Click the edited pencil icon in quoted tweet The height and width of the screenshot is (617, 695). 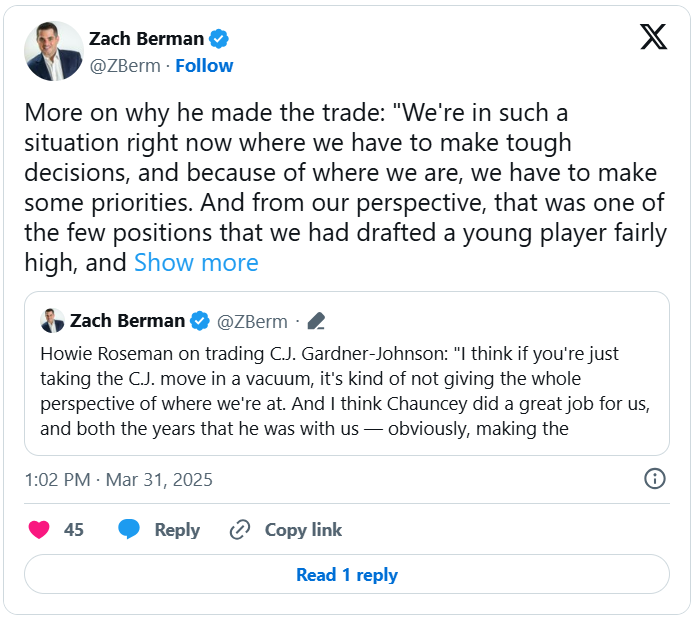pyautogui.click(x=316, y=321)
